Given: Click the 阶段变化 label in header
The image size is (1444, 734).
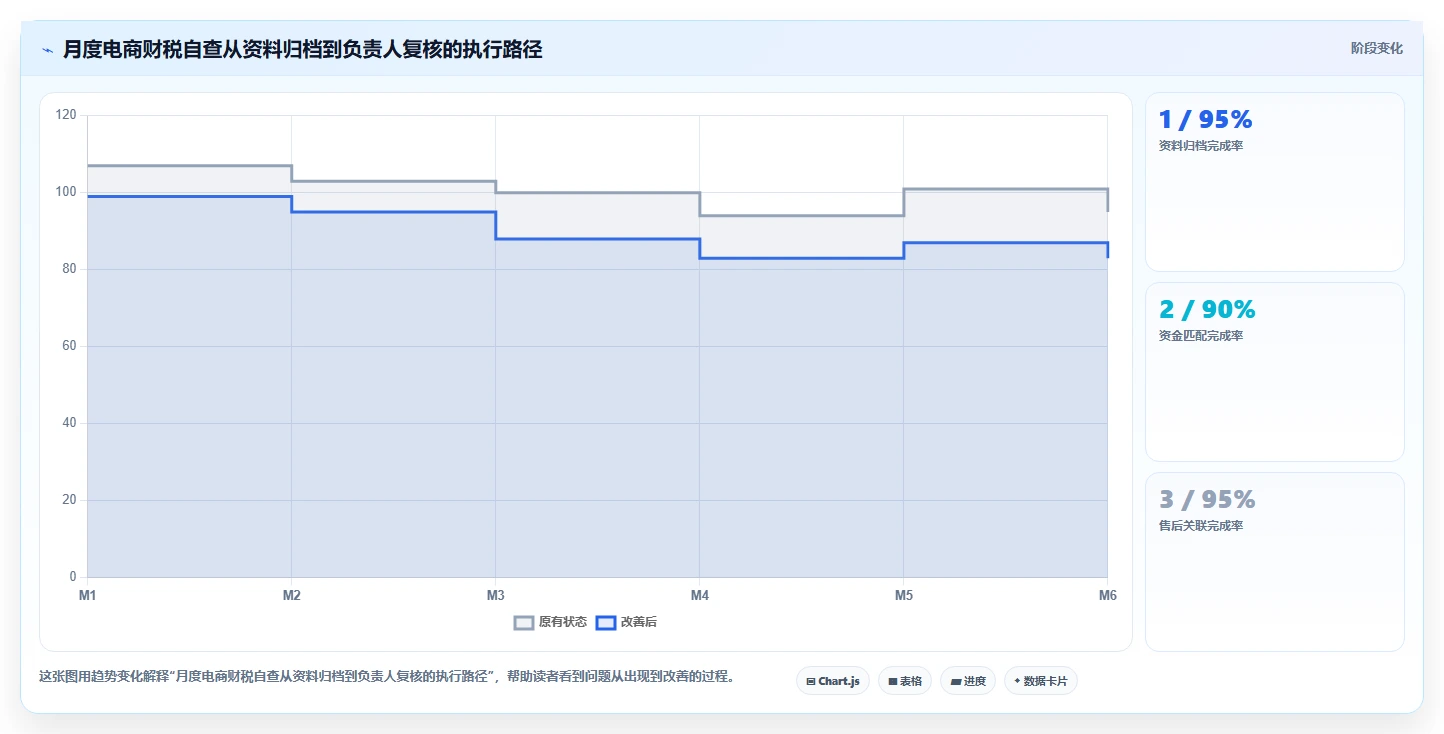Looking at the screenshot, I should [x=1376, y=48].
